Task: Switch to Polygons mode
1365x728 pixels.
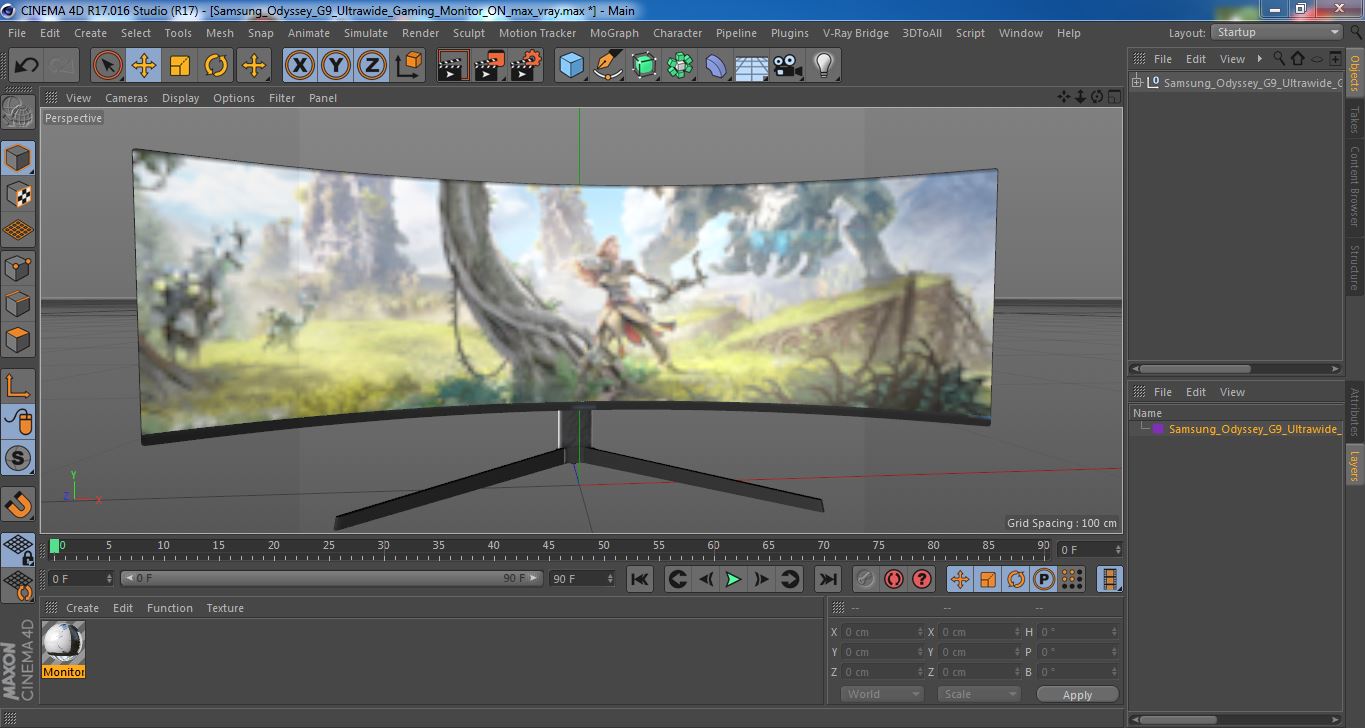Action: tap(18, 339)
